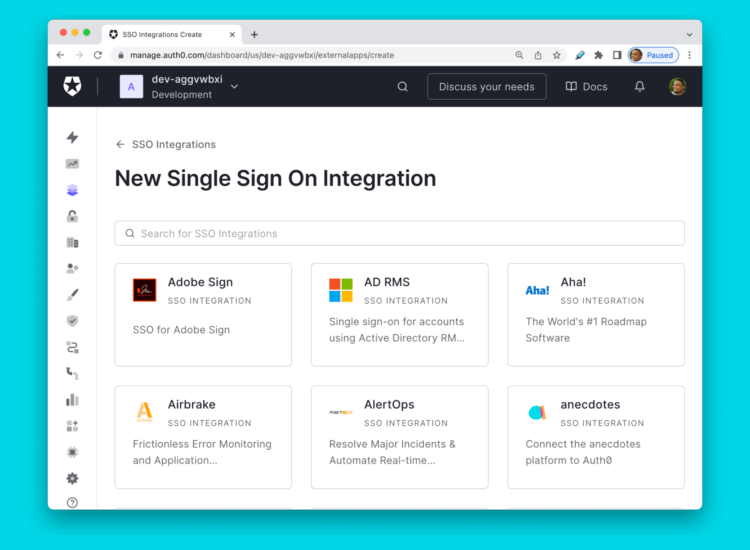The image size is (750, 550).
Task: Open the Authentication padlock icon in sidebar
Action: pos(72,216)
